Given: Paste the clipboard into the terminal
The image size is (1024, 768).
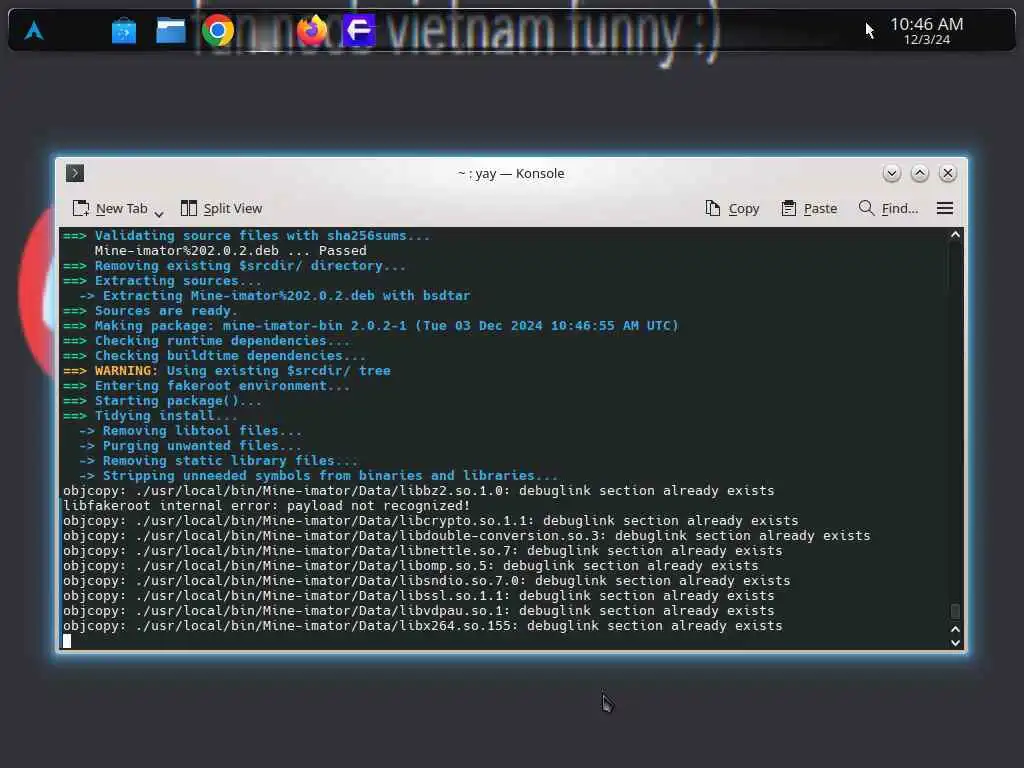Looking at the screenshot, I should [809, 208].
